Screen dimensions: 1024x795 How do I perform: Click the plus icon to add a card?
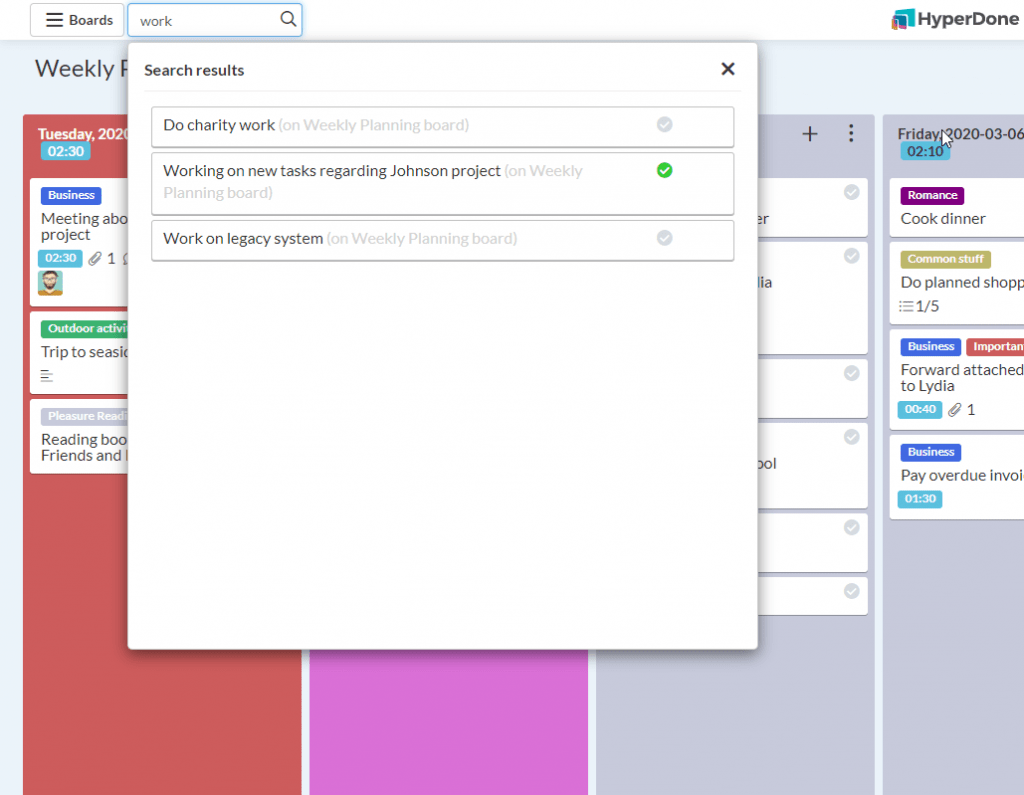pos(809,132)
